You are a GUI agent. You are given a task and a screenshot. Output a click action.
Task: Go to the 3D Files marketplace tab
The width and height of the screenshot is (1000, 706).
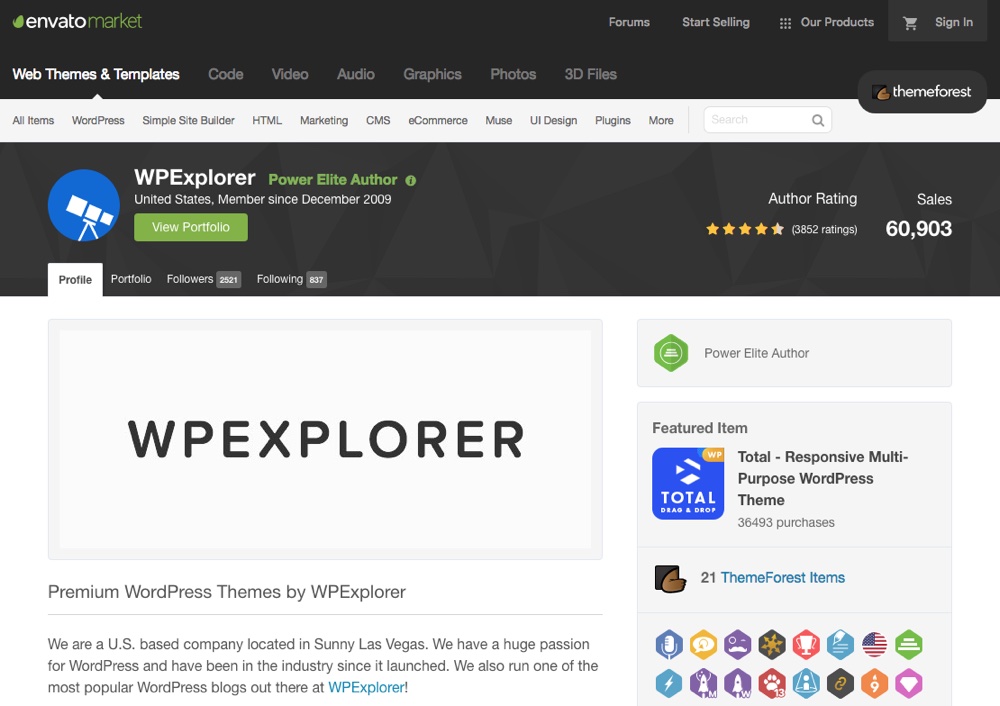coord(591,74)
